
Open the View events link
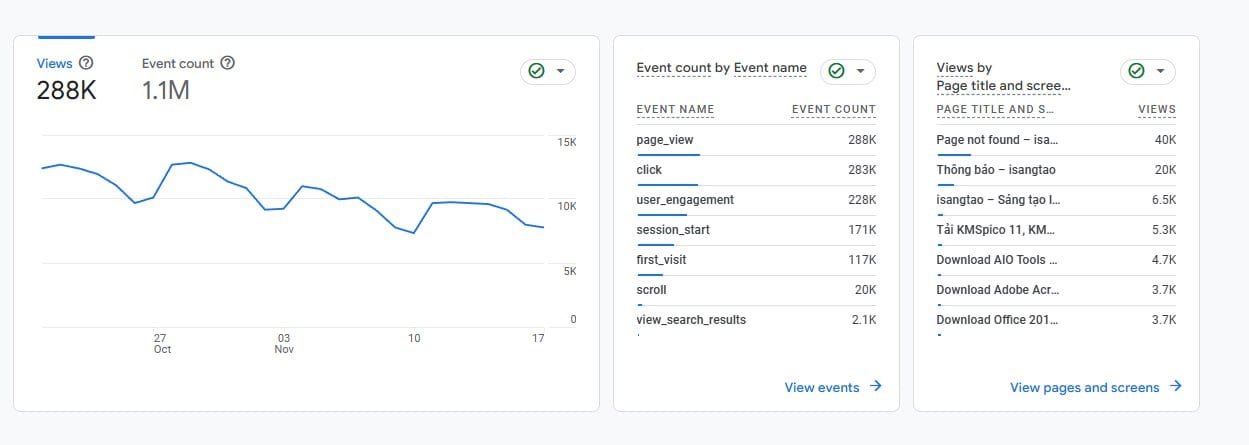tap(822, 387)
